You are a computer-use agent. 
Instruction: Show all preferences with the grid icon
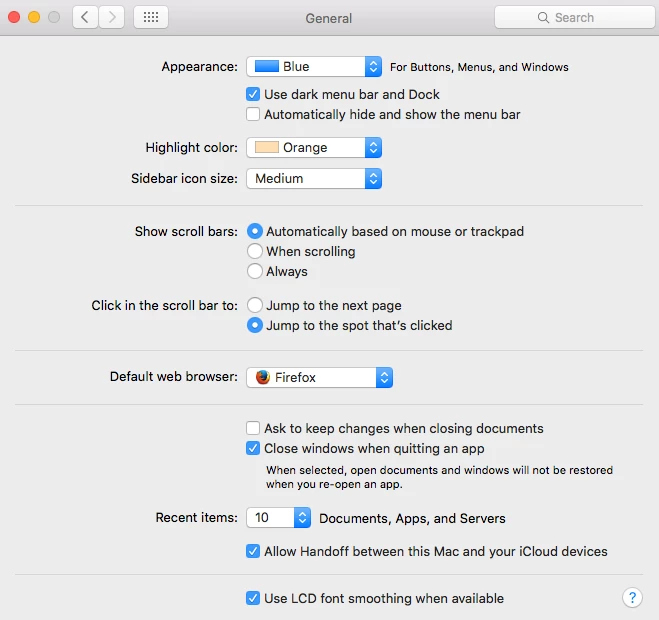pyautogui.click(x=151, y=17)
